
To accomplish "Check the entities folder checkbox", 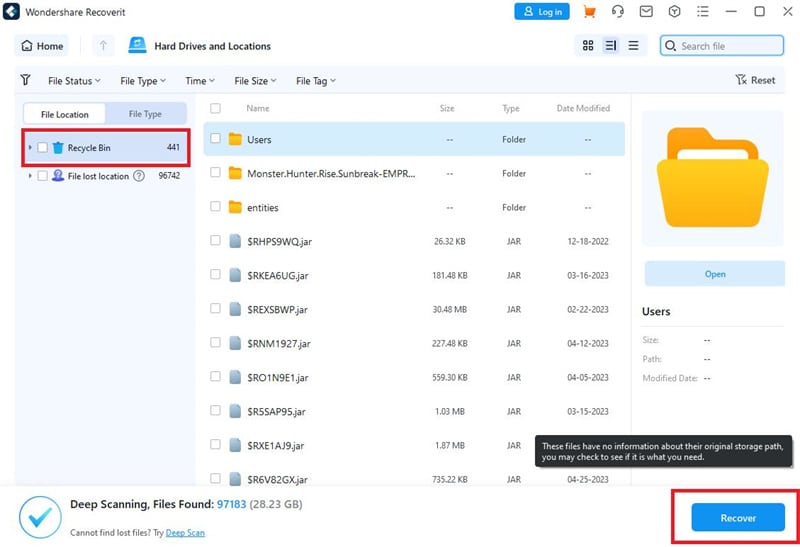I will [x=215, y=206].
